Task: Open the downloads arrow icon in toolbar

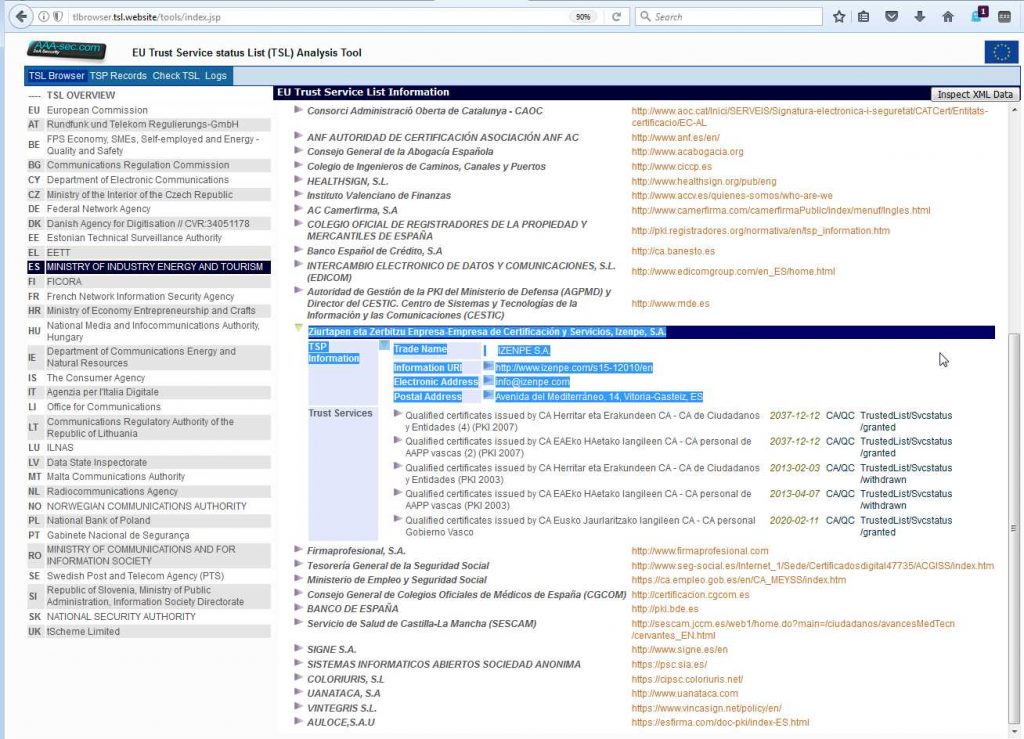Action: click(x=919, y=16)
